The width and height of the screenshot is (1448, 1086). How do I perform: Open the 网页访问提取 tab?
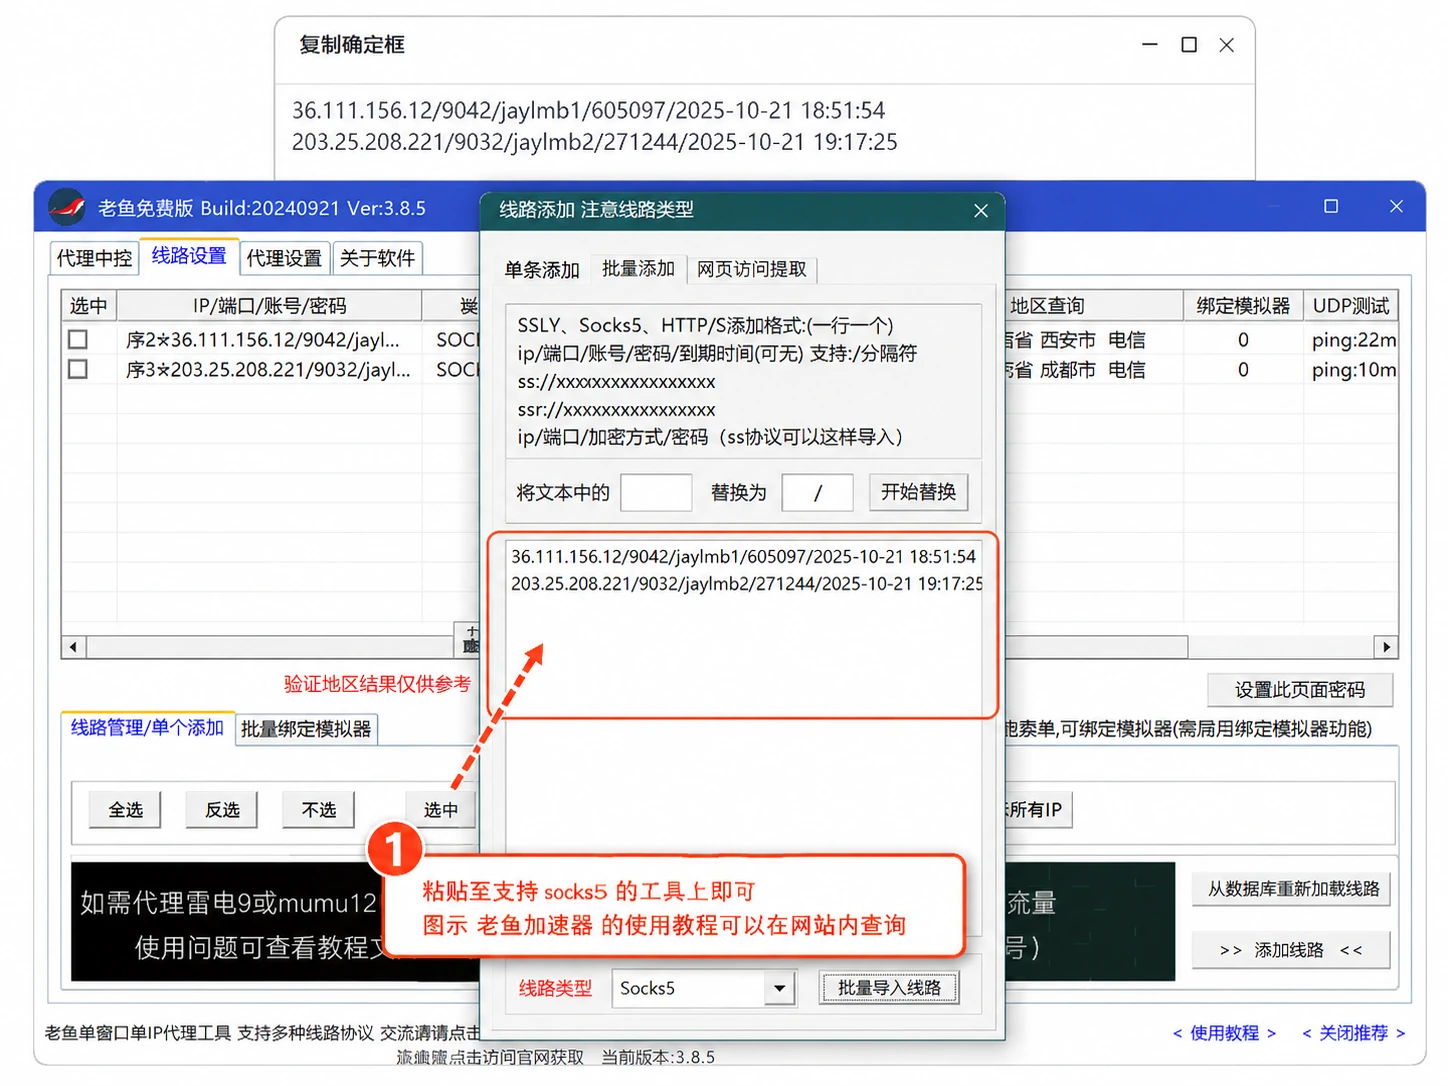(x=752, y=269)
